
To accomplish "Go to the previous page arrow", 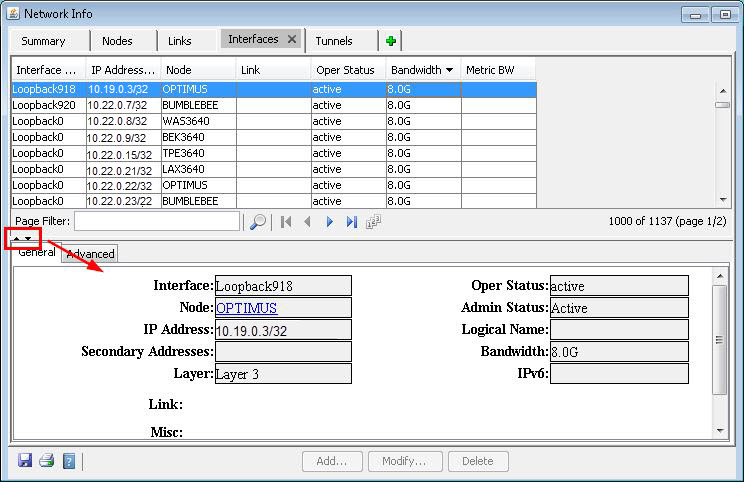I will pyautogui.click(x=307, y=222).
